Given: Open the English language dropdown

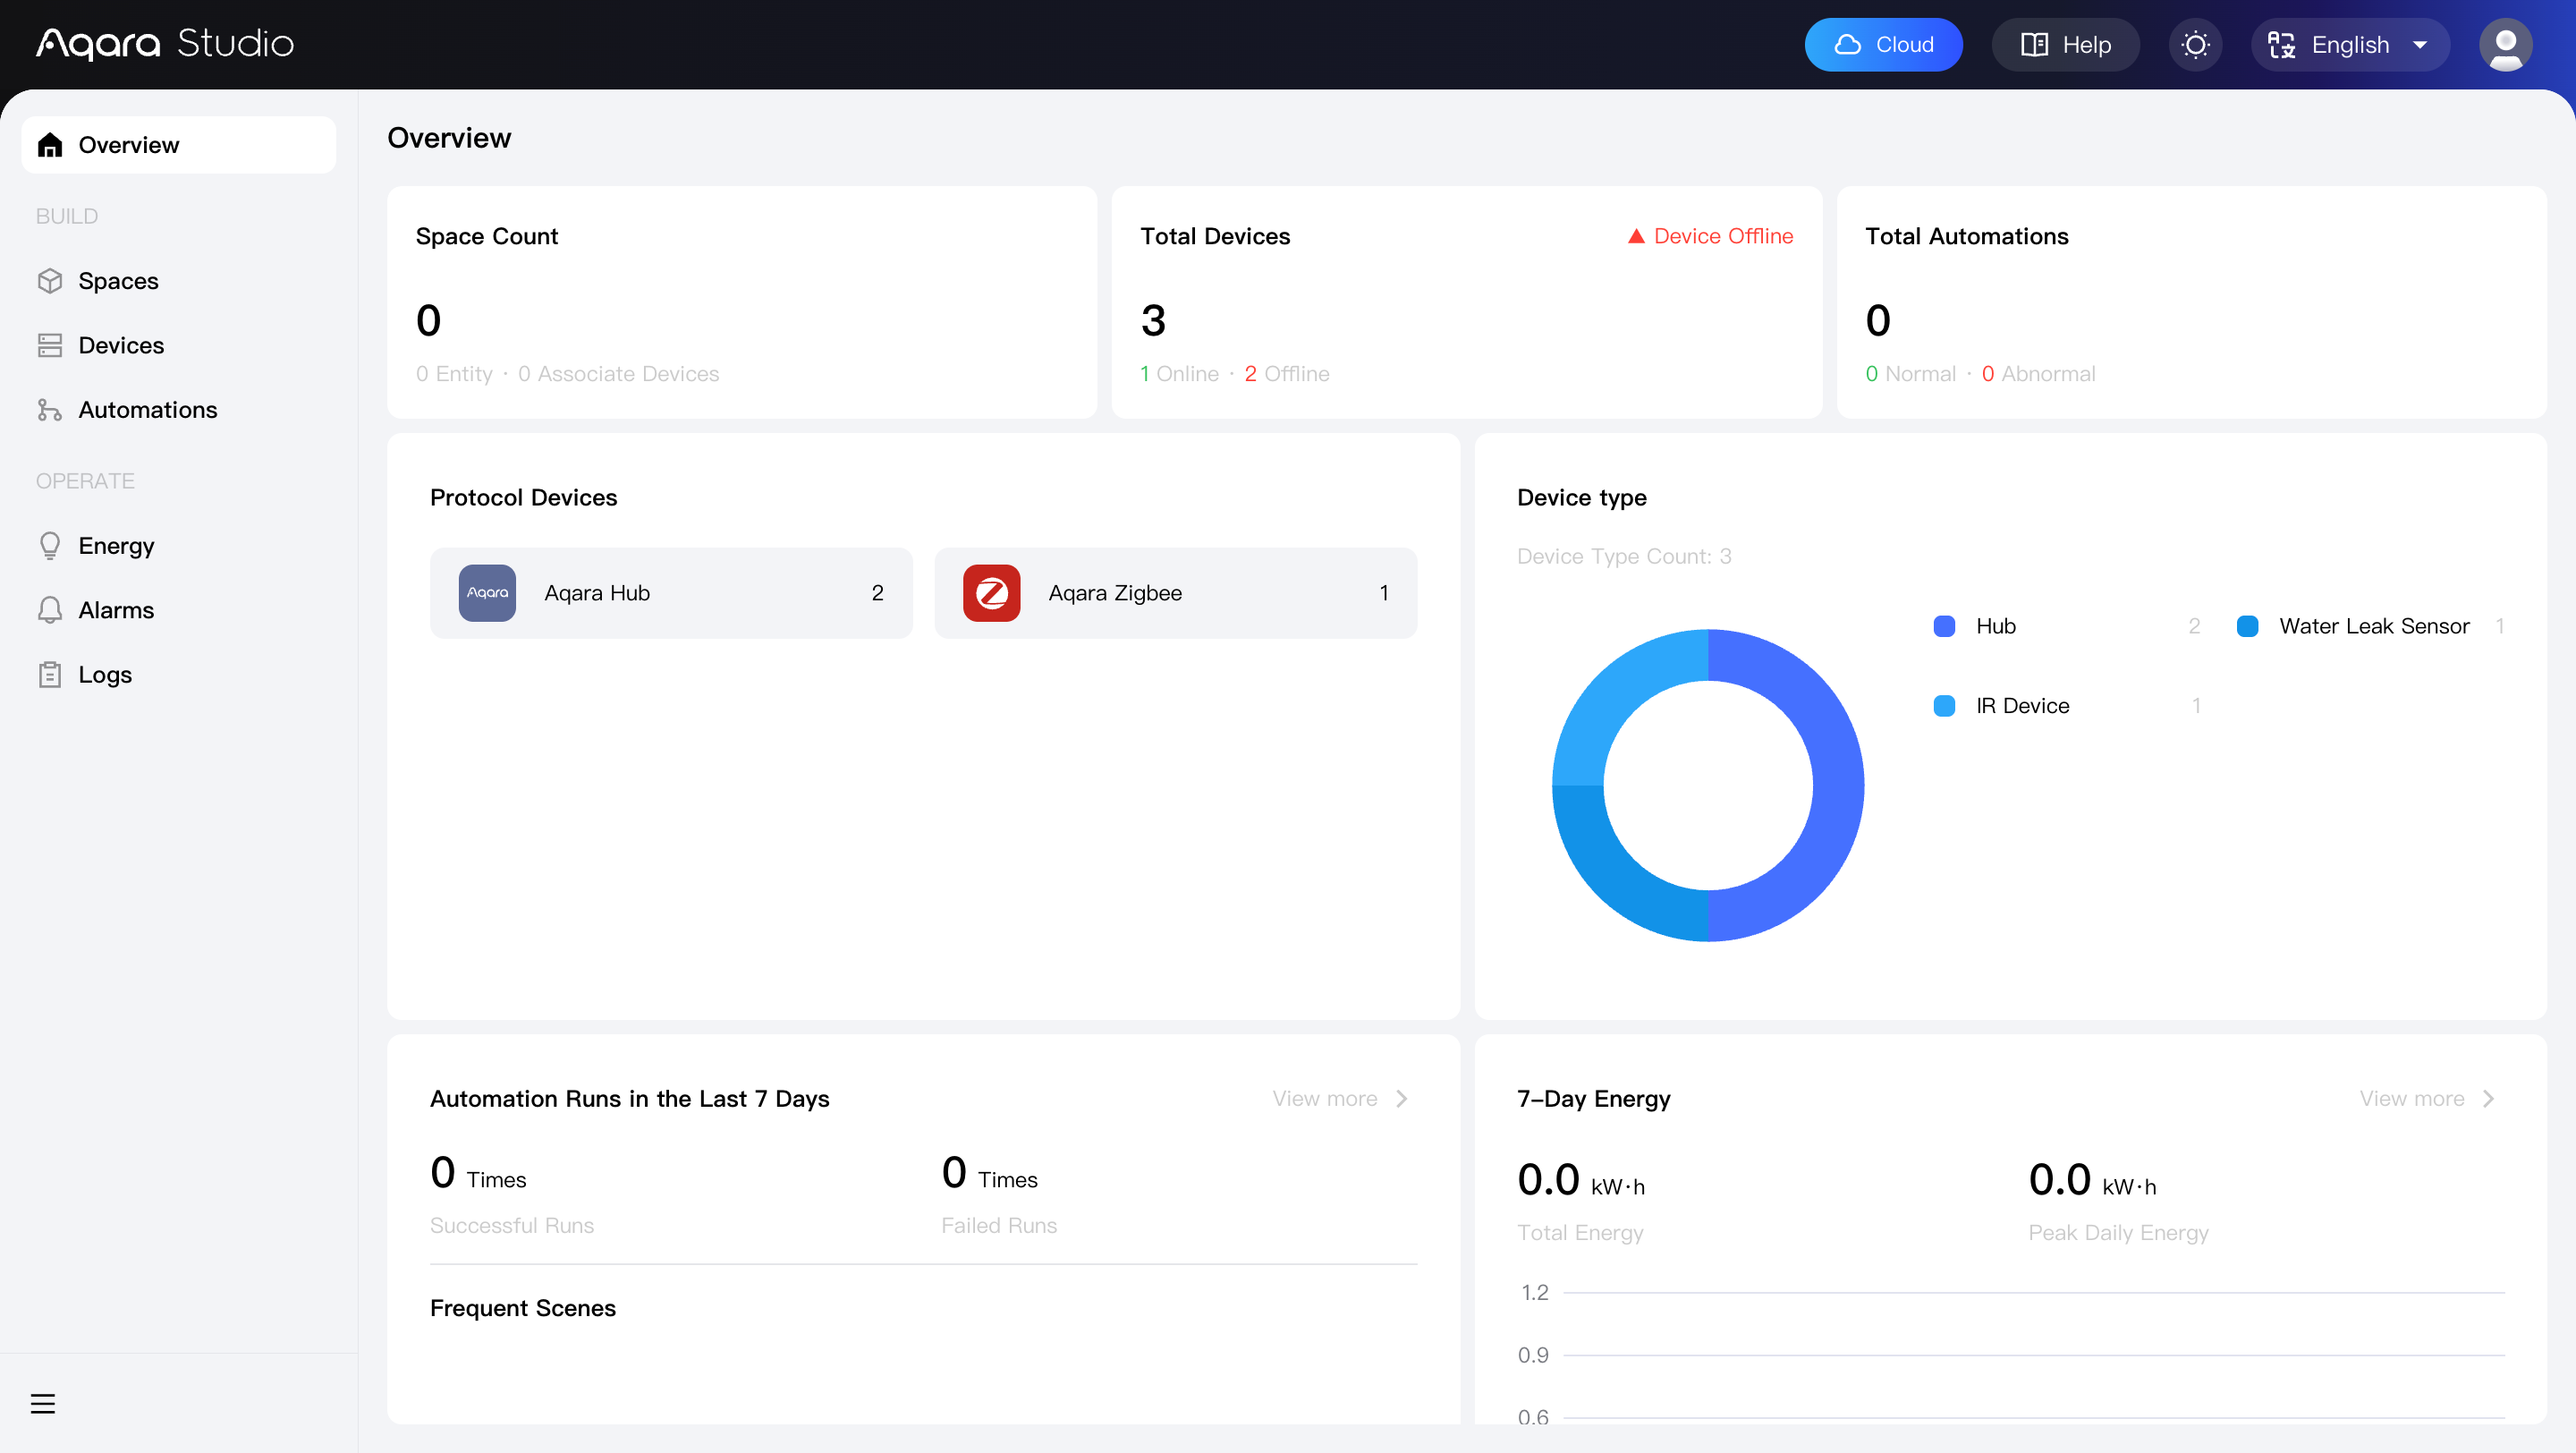Looking at the screenshot, I should tap(2350, 45).
